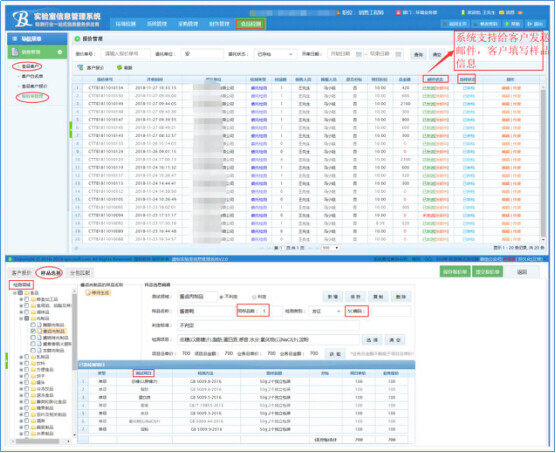
Task: Click the navigation menu hamburger icon
Action: pos(15,38)
